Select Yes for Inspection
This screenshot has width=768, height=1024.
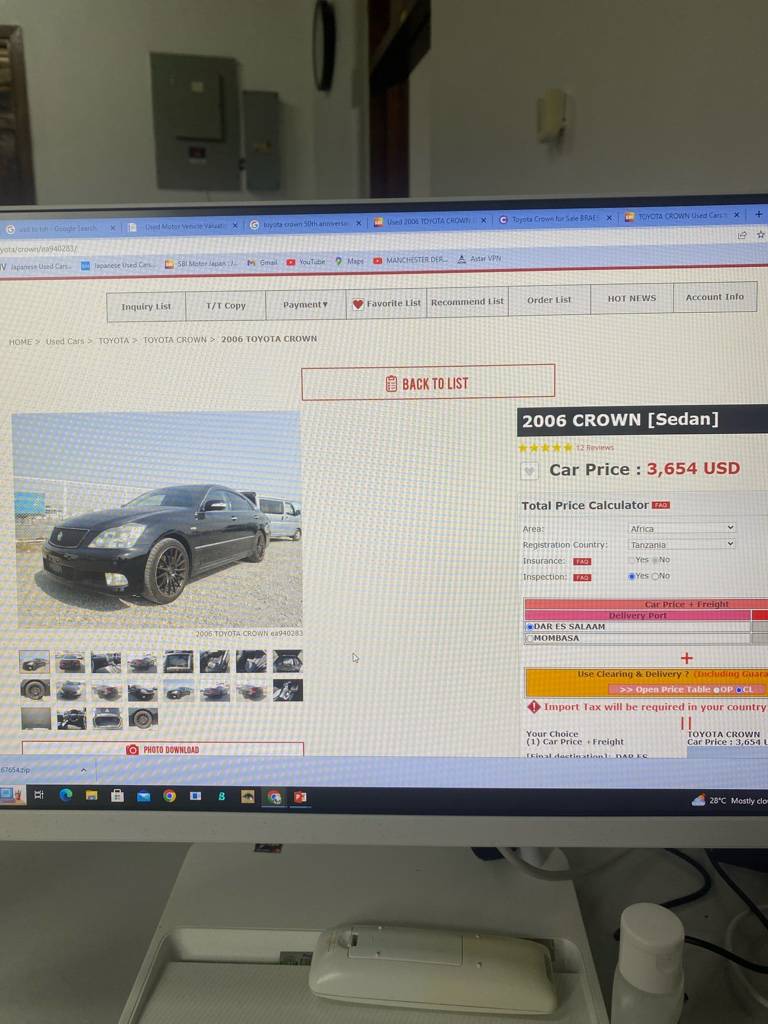point(632,577)
